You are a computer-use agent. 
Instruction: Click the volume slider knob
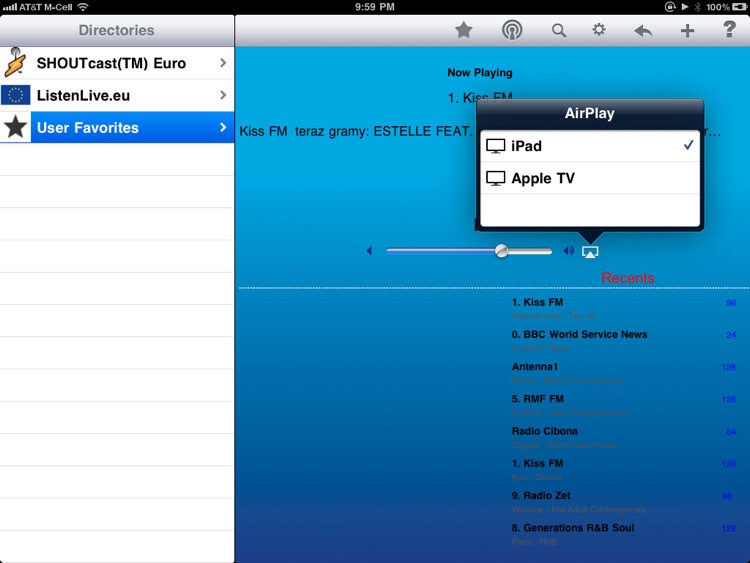[x=501, y=251]
